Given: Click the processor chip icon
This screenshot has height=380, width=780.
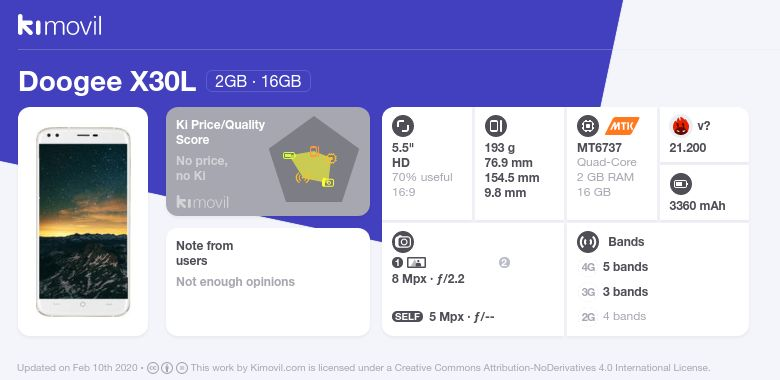Looking at the screenshot, I should coord(588,126).
